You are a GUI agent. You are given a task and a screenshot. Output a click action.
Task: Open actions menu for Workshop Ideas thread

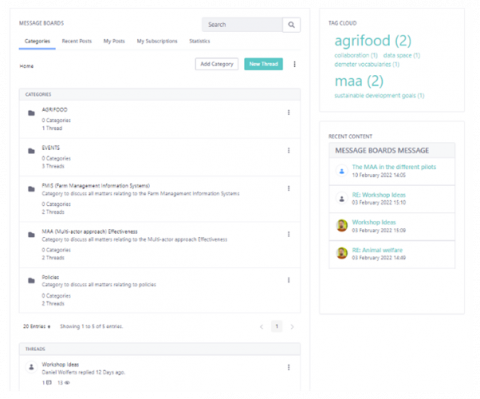289,367
